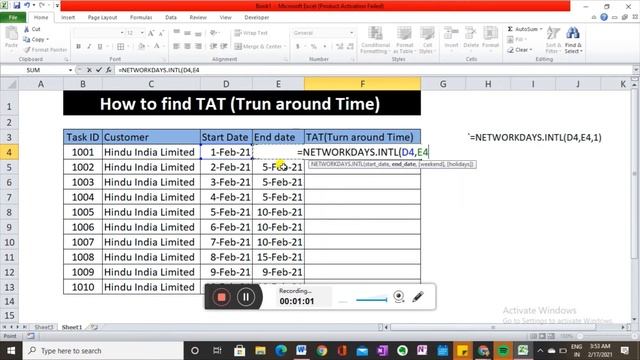Click the Percent Style icon

pyautogui.click(x=313, y=47)
